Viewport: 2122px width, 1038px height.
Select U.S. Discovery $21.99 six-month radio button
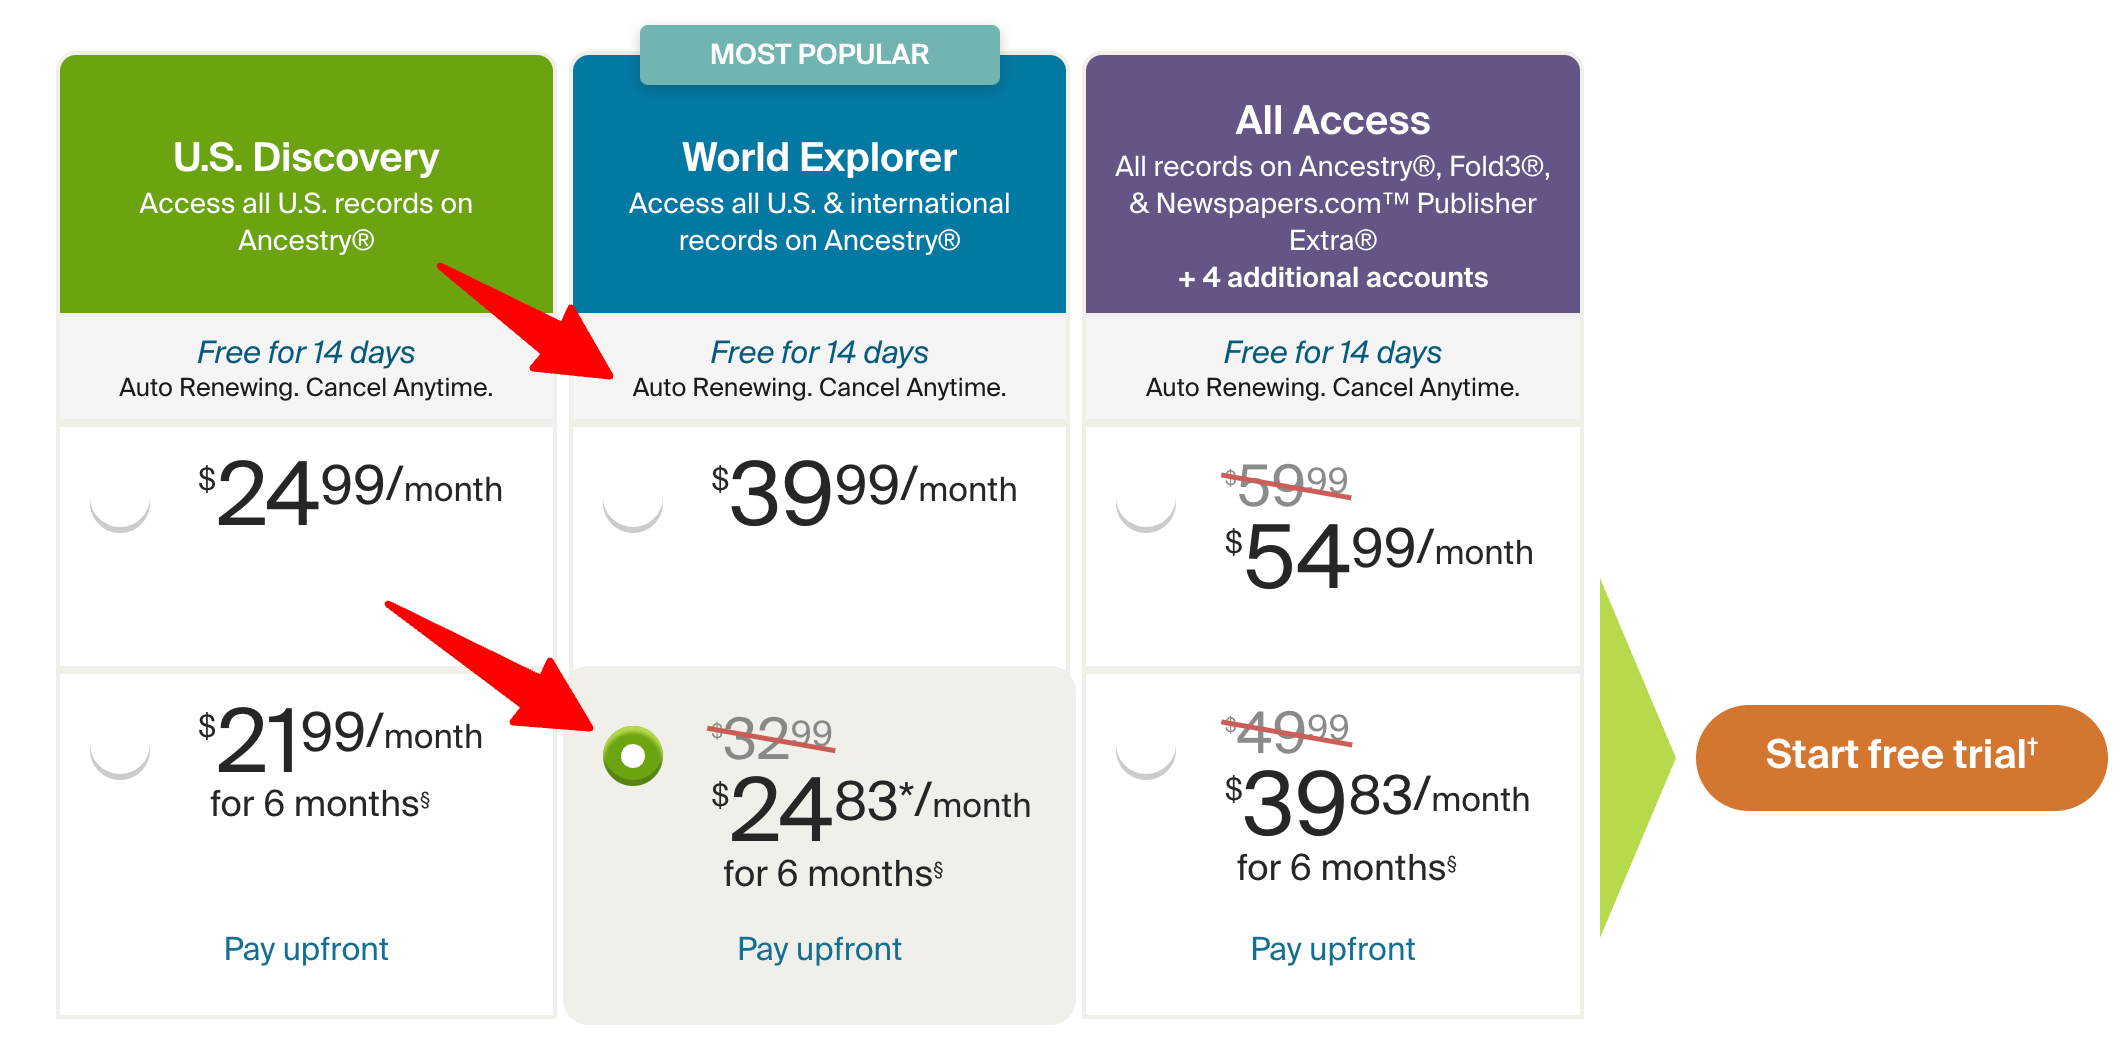120,749
